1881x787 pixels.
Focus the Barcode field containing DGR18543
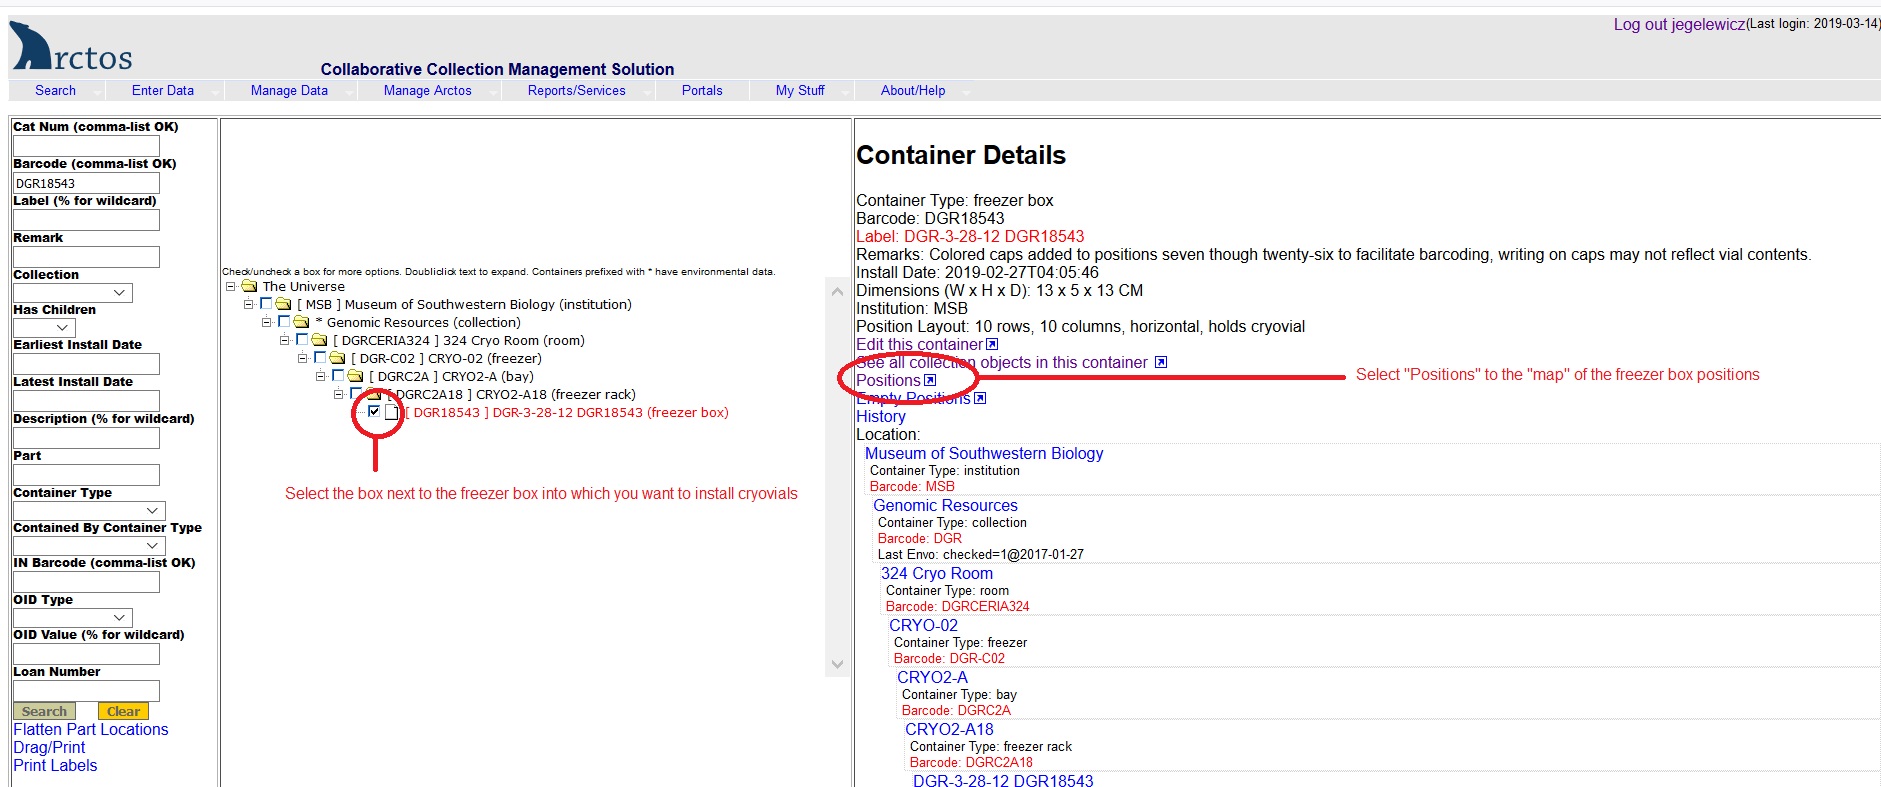coord(86,183)
